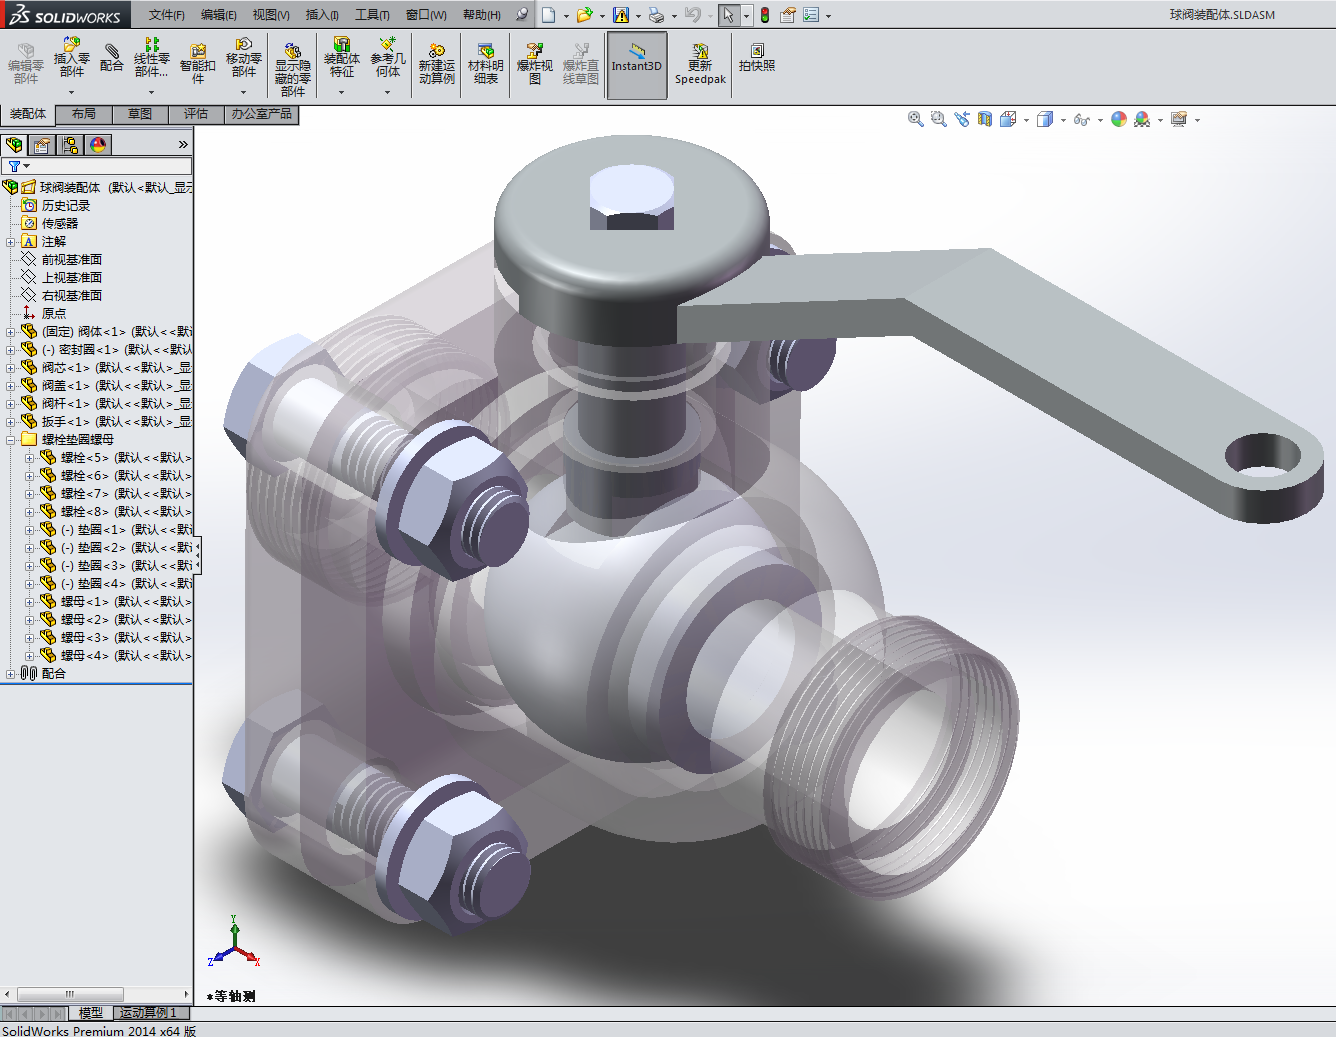The width and height of the screenshot is (1336, 1037).
Task: Click the Update Speedpak button
Action: click(700, 65)
